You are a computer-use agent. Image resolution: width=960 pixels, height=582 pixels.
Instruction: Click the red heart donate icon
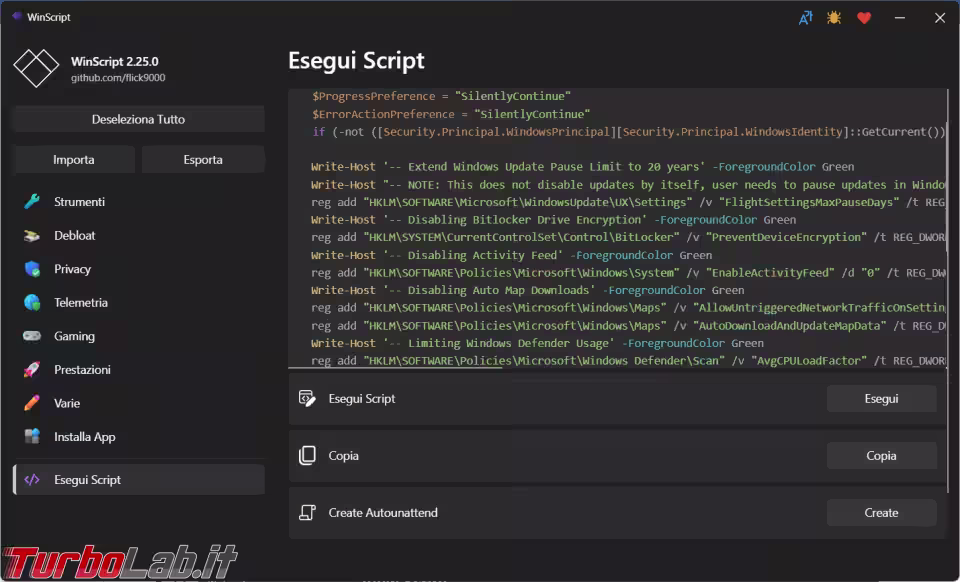[x=864, y=18]
